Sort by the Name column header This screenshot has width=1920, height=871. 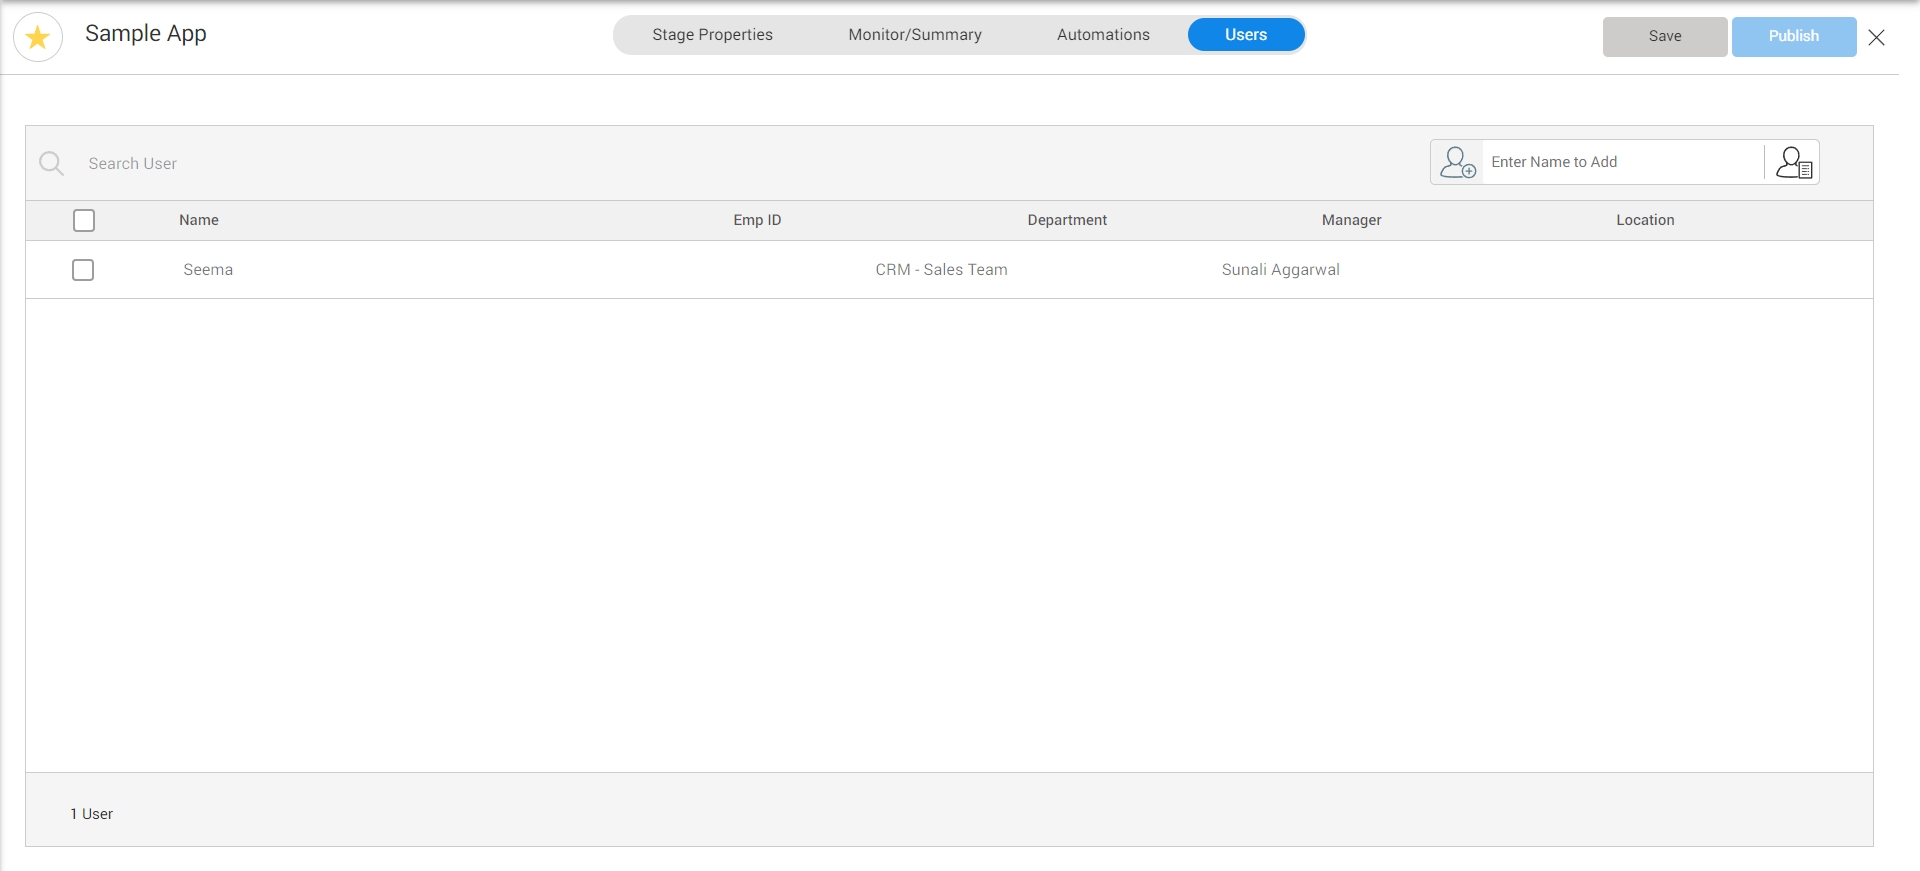[199, 220]
